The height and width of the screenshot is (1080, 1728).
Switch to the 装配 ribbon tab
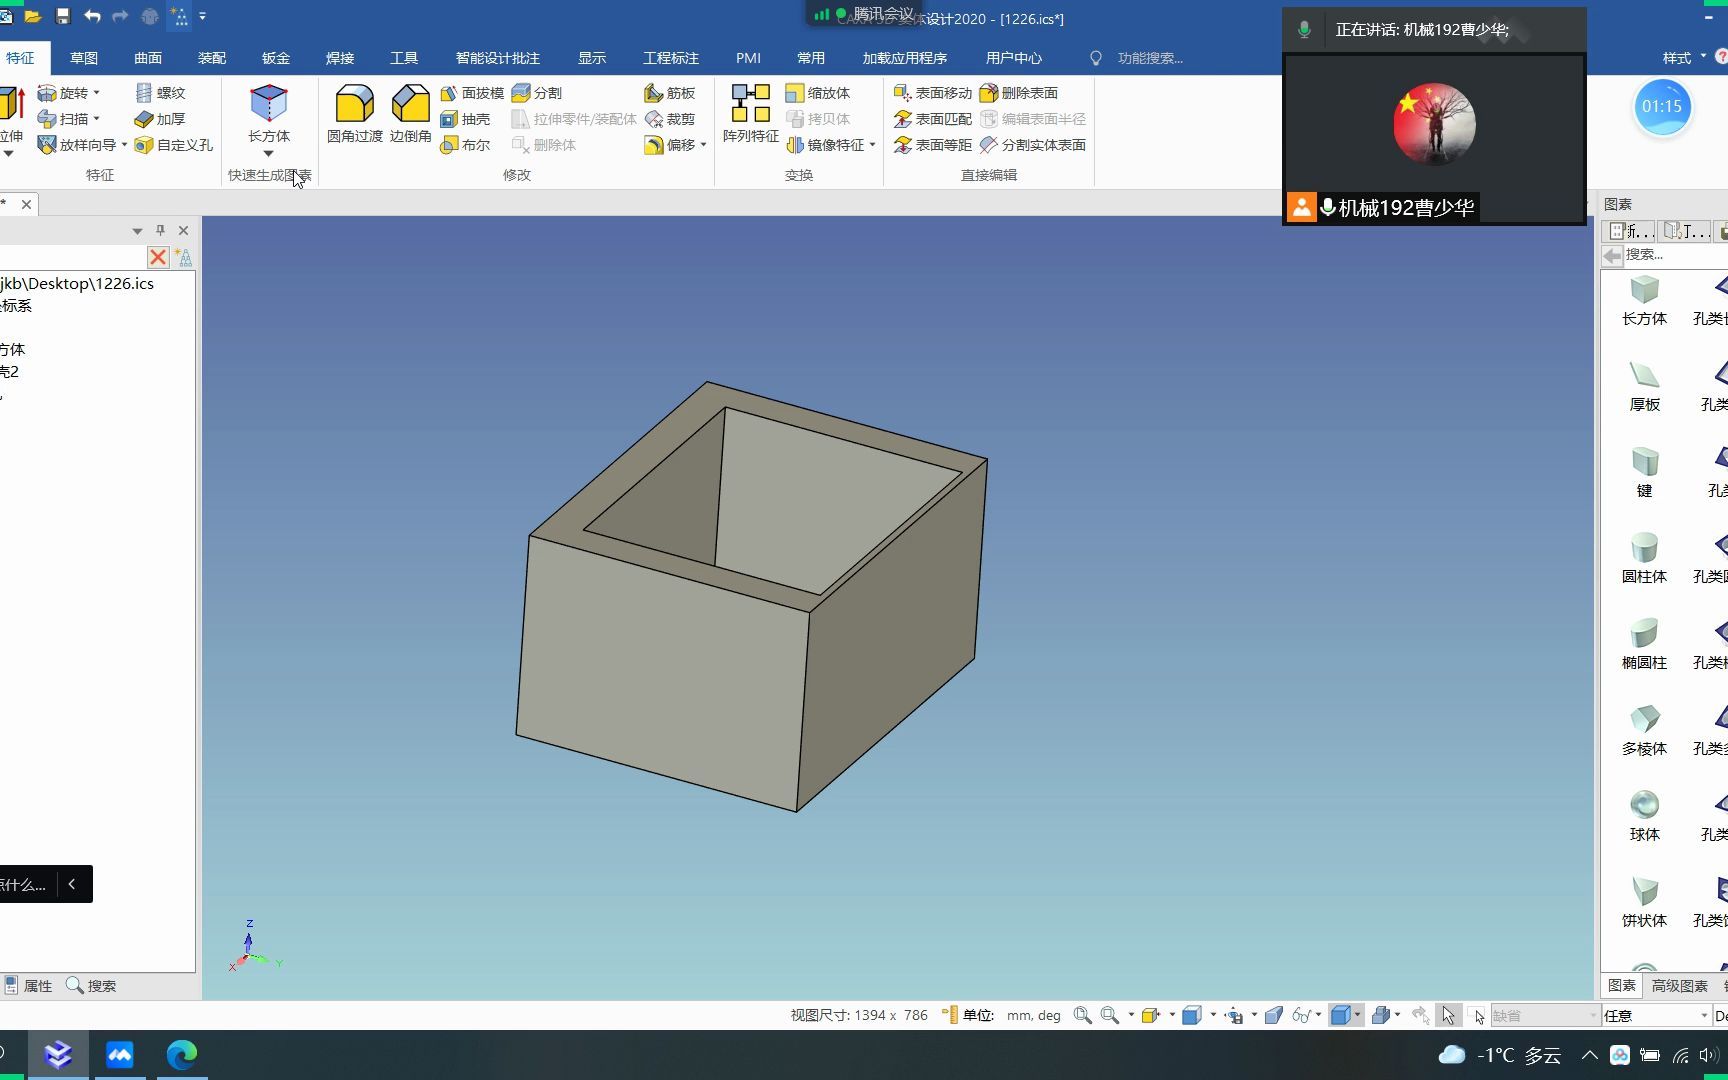212,58
